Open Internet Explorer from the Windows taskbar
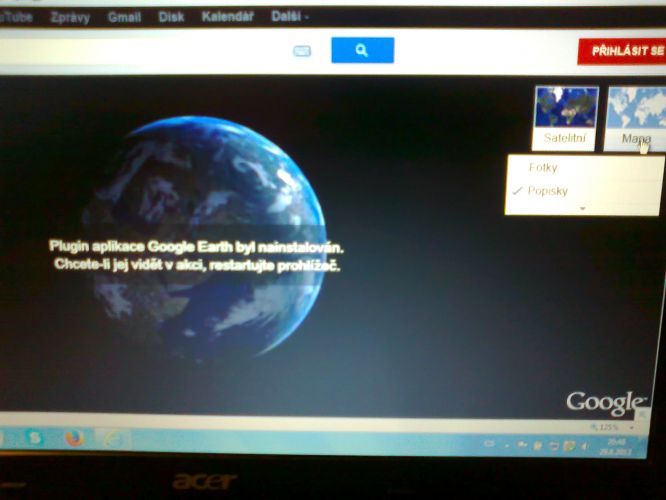Viewport: 666px width, 500px height. coord(113,439)
